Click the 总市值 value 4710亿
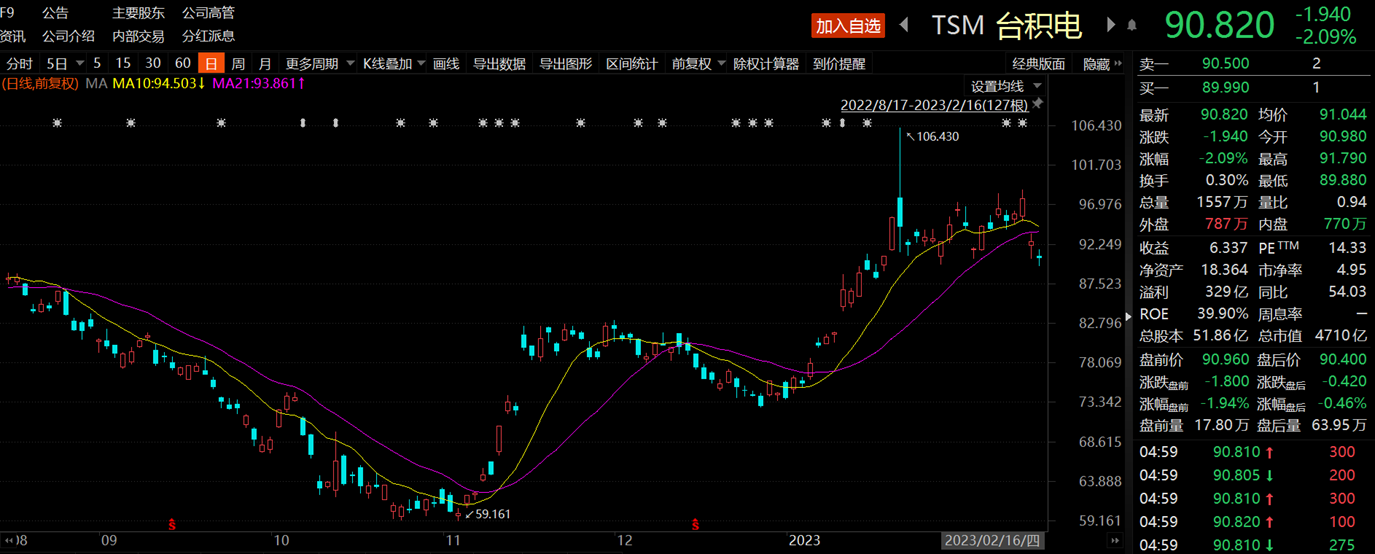The width and height of the screenshot is (1375, 554). click(1340, 336)
